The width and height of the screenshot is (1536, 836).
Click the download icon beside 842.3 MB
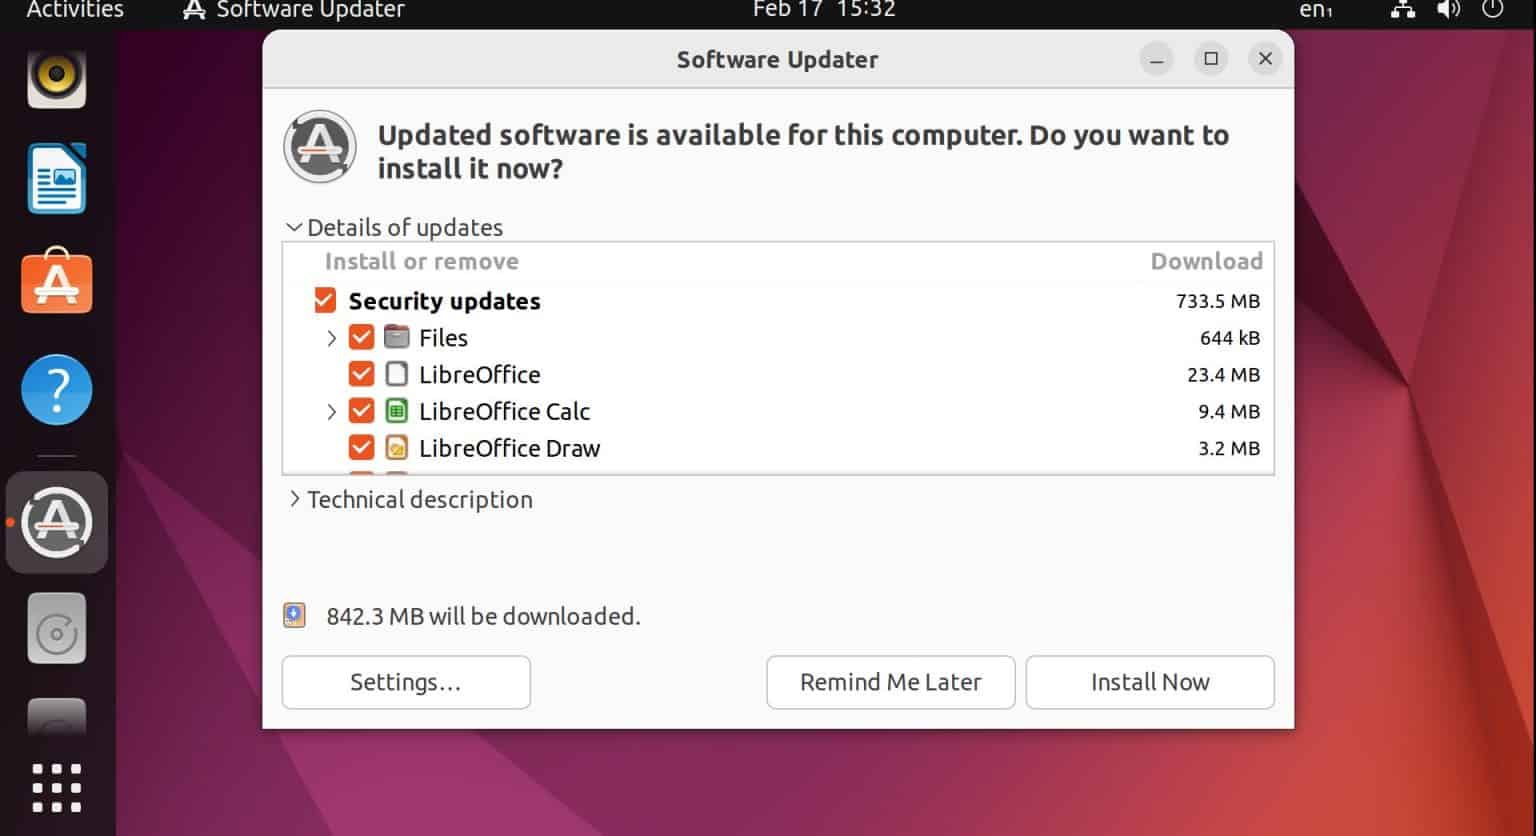click(x=294, y=615)
